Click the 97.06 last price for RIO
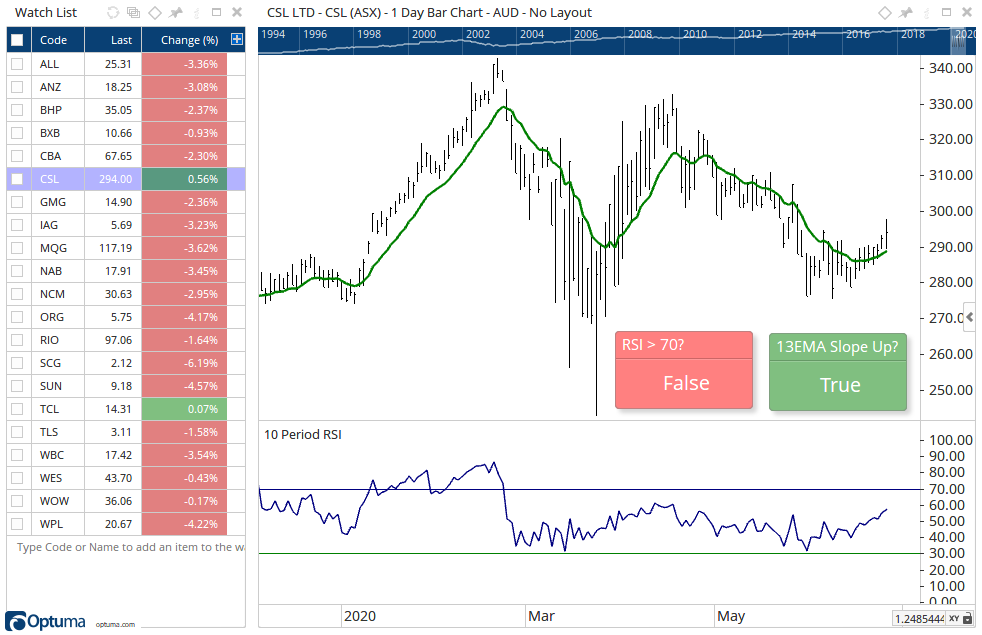982x635 pixels. click(118, 340)
